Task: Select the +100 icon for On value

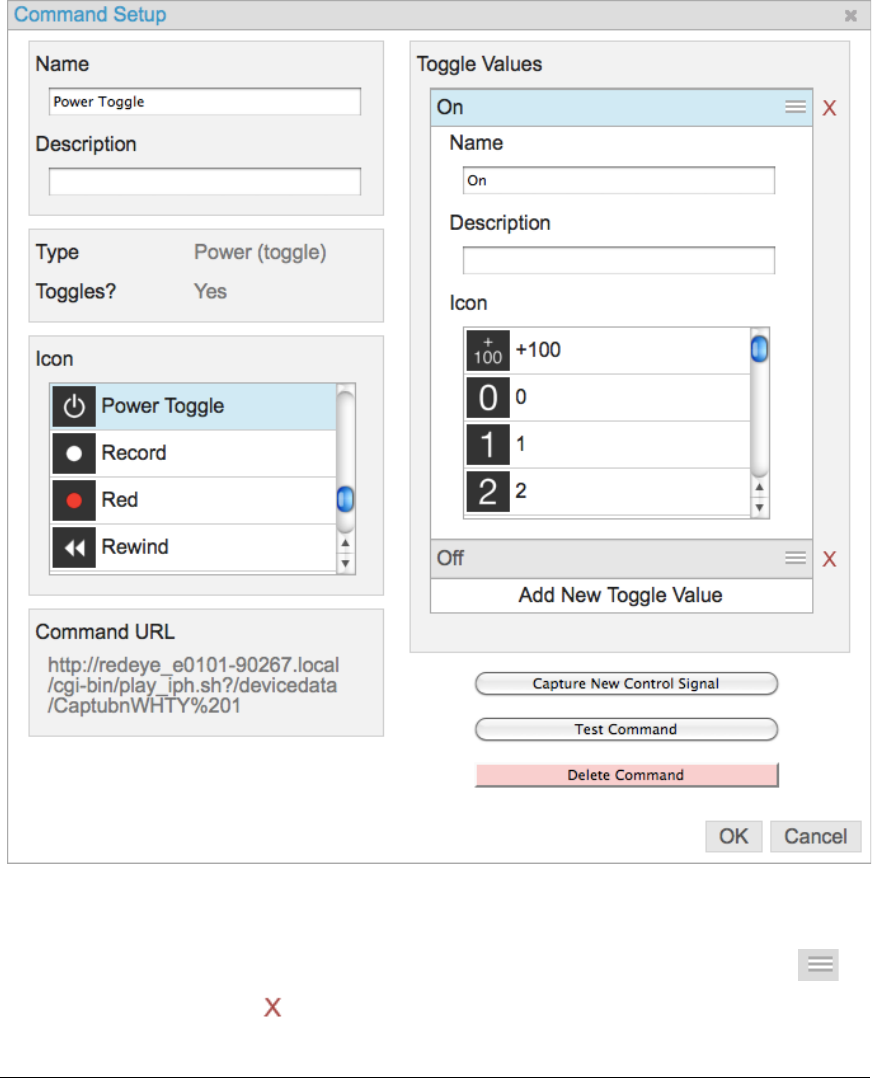Action: [607, 351]
